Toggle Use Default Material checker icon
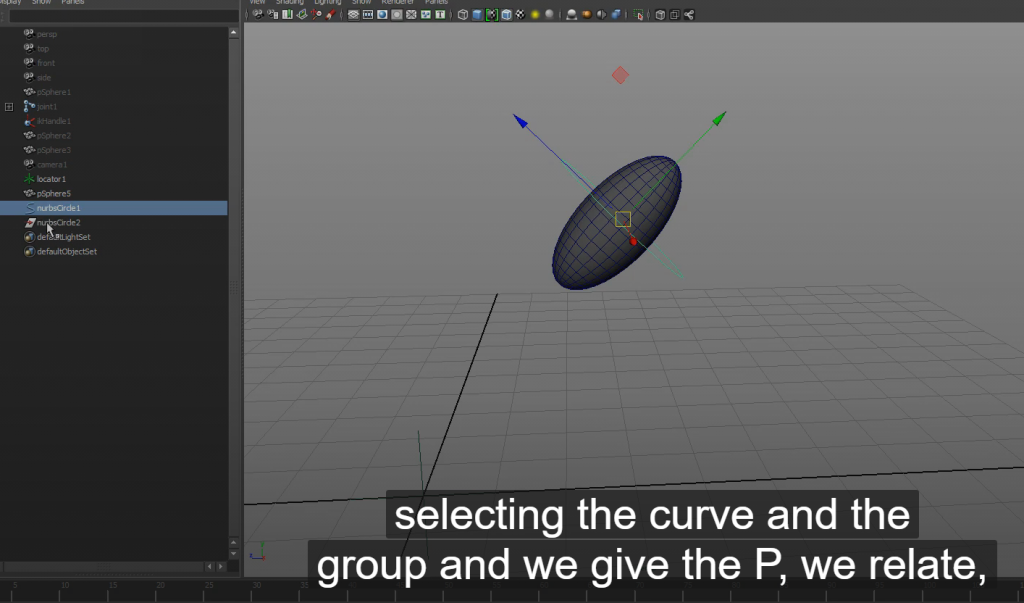Image resolution: width=1024 pixels, height=603 pixels. pos(492,14)
